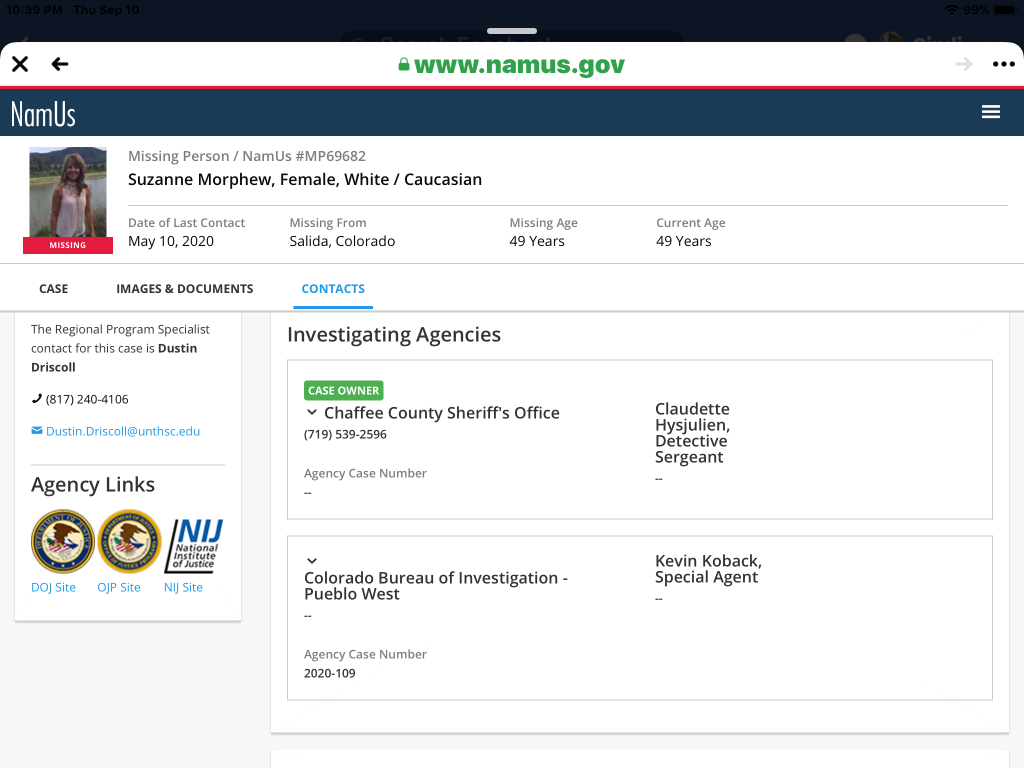Email Dustin.Driscoll@unthsc.edu link
The height and width of the screenshot is (768, 1024).
coord(122,431)
